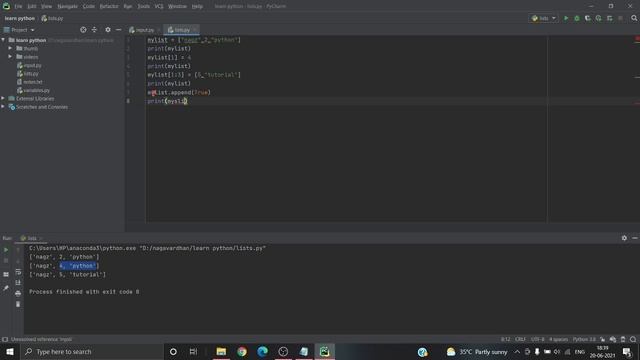Screen dimensions: 640x360
Task: Click the PyCharm logo in the title bar
Action: [x=6, y=6]
